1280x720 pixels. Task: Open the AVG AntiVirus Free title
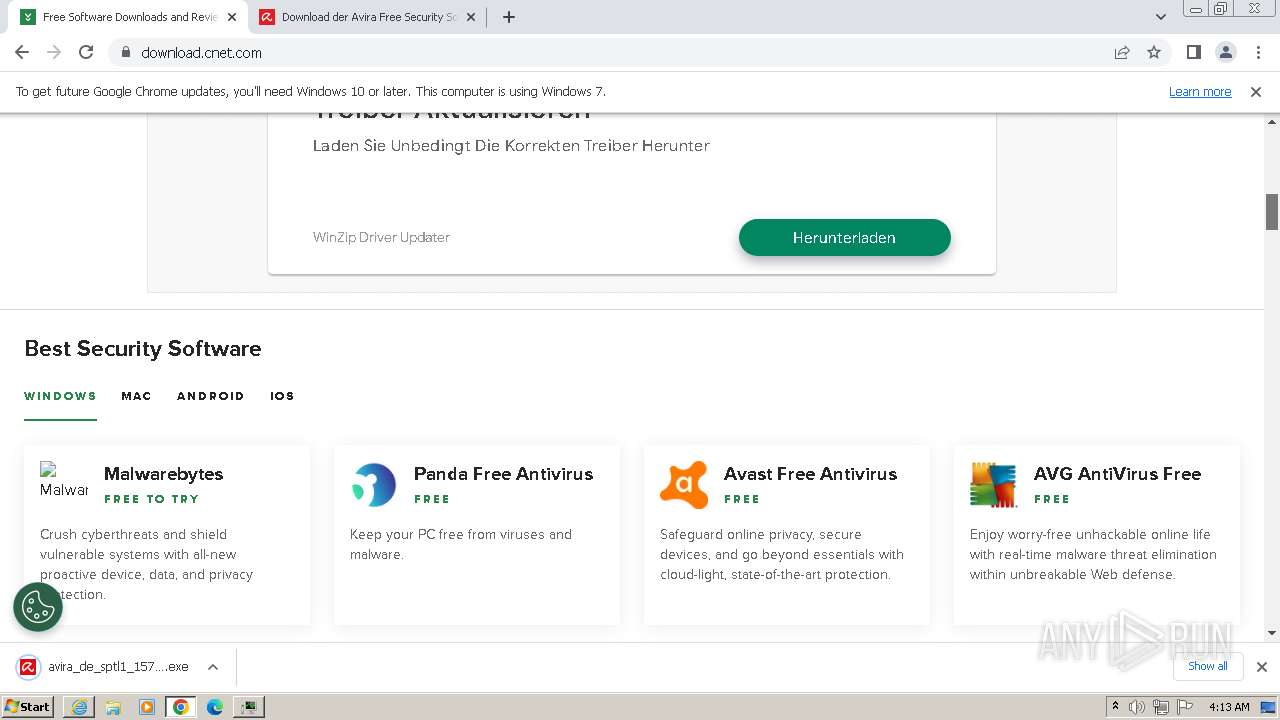pos(1118,474)
